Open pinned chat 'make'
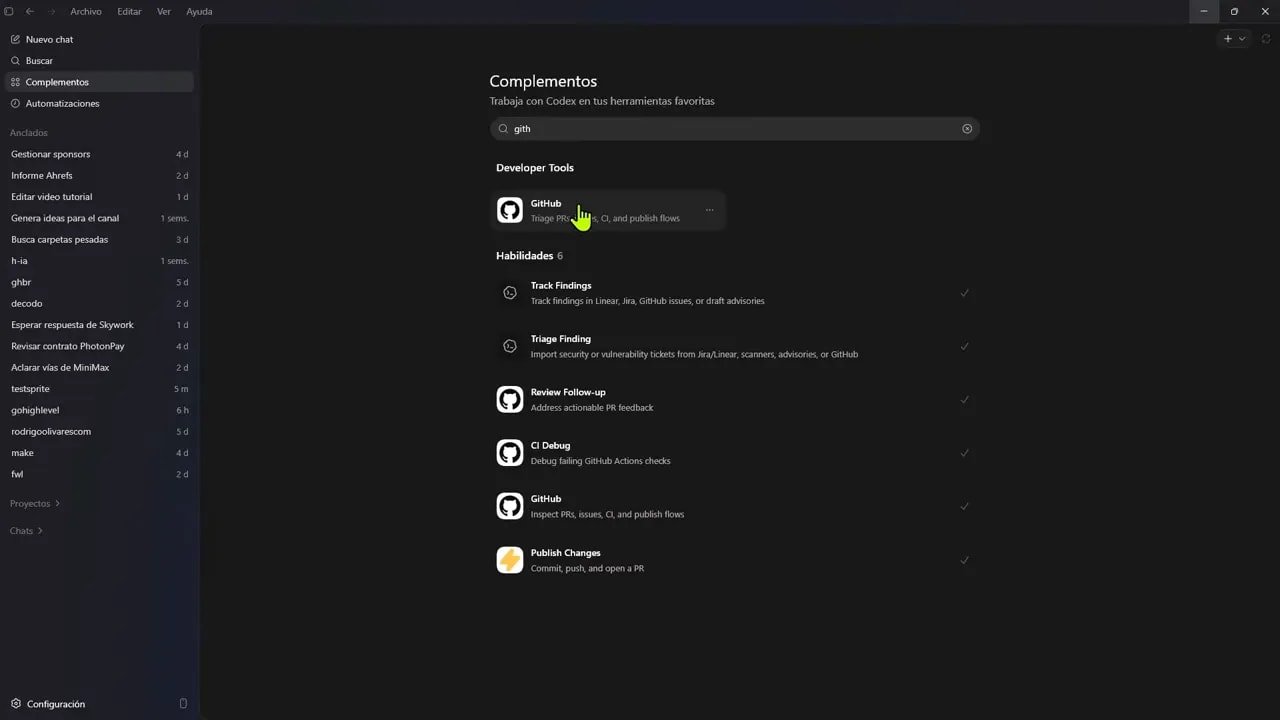The image size is (1280, 720). click(99, 453)
